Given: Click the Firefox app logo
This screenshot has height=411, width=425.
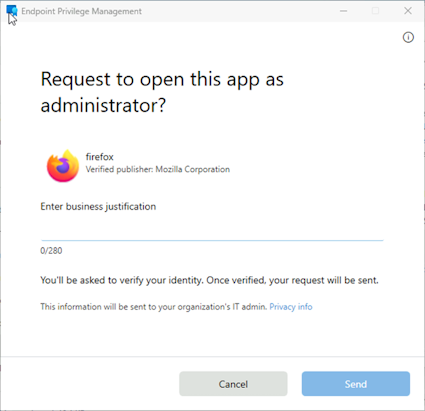Looking at the screenshot, I should [x=63, y=166].
